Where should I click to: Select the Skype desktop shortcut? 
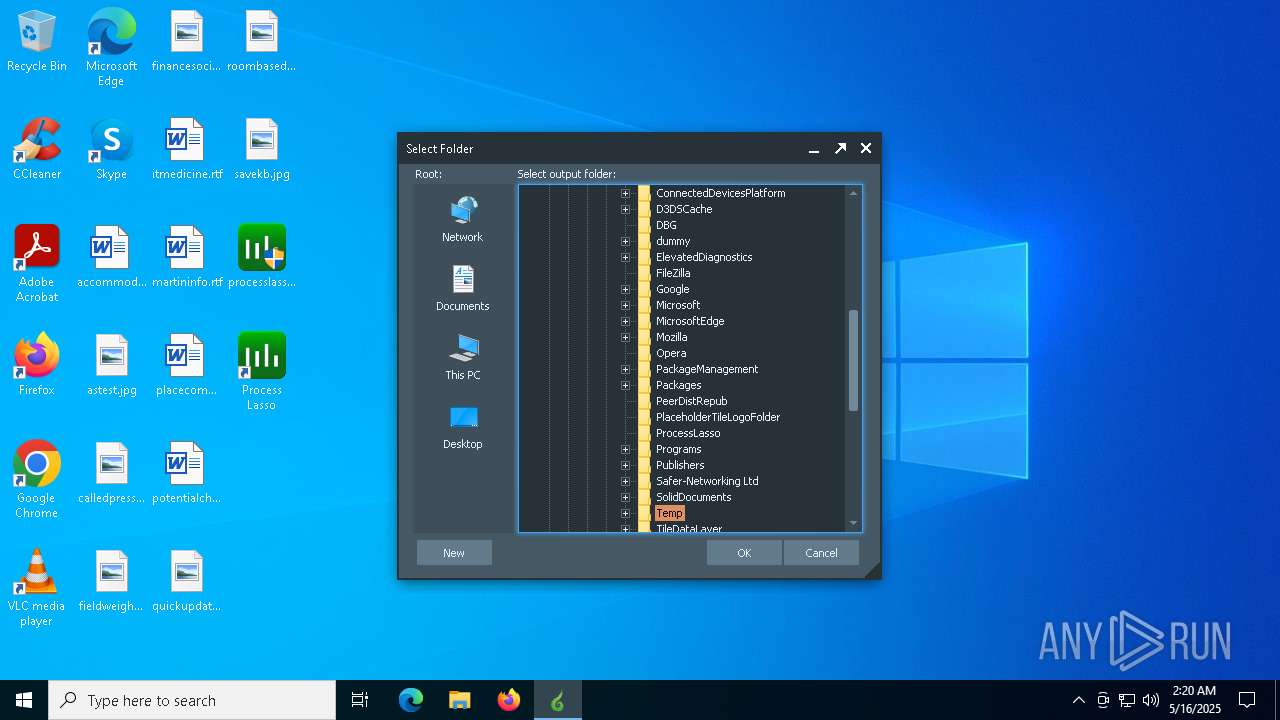pyautogui.click(x=111, y=150)
